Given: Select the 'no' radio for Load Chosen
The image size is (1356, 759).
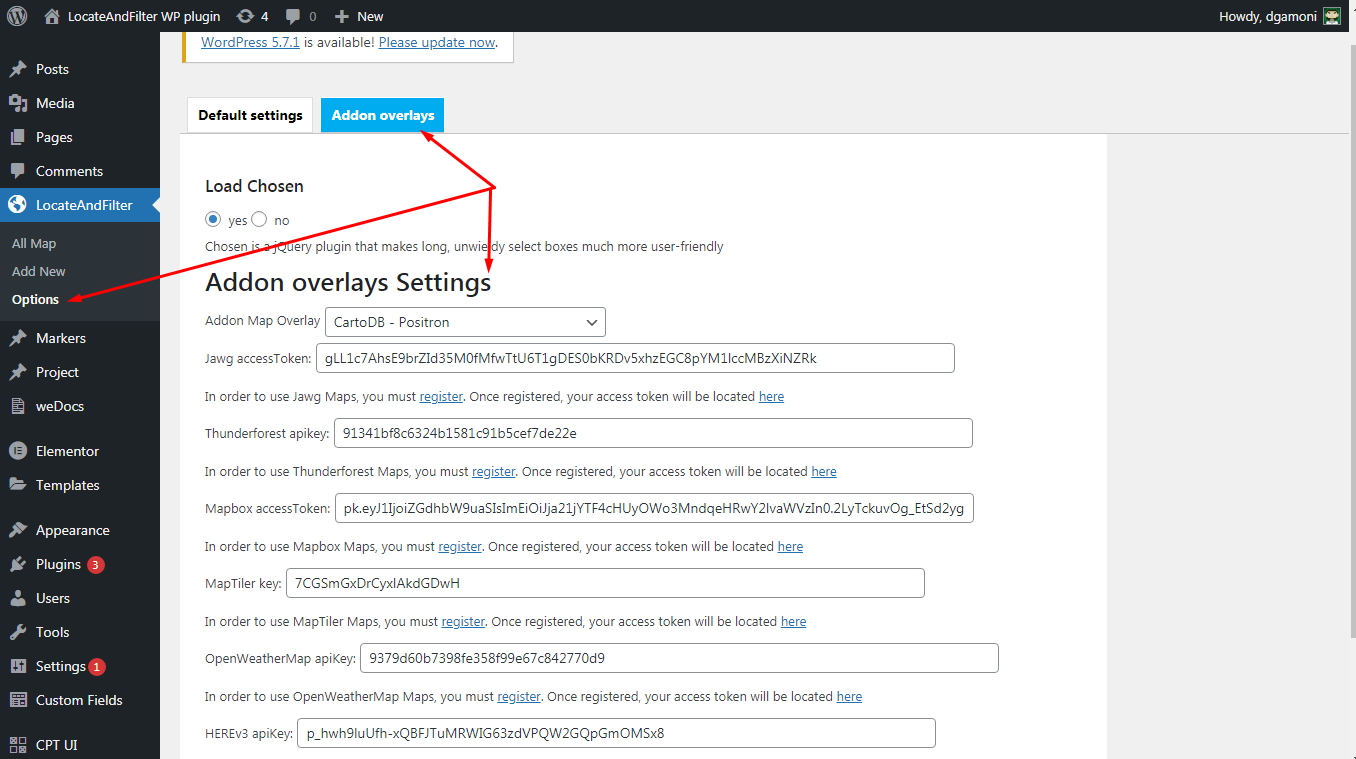Looking at the screenshot, I should 260,220.
